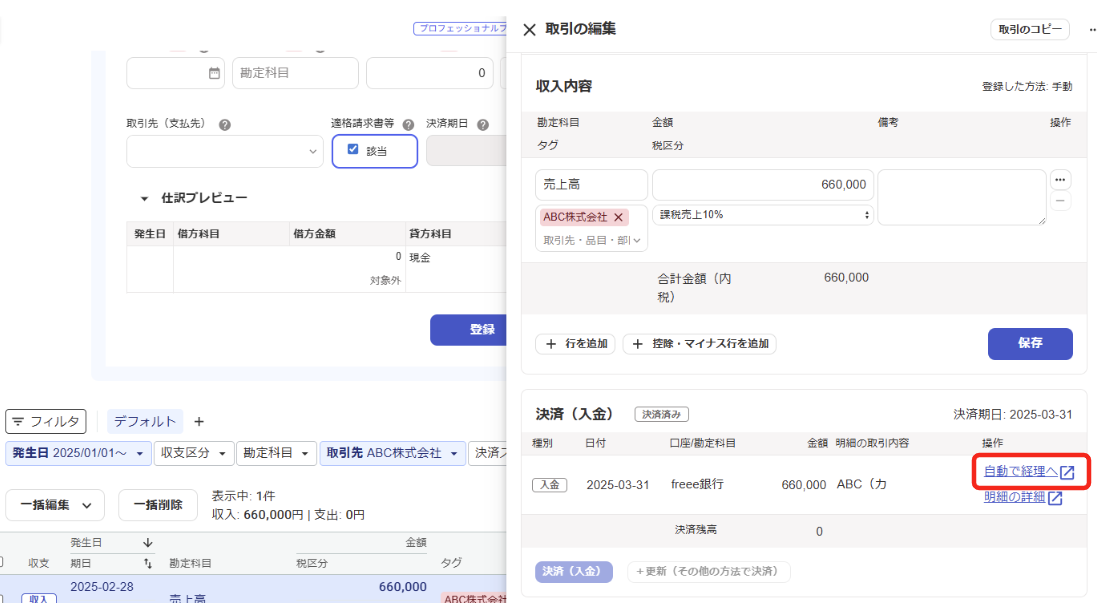This screenshot has height=603, width=1097.
Task: Toggle the 該当 checkbox
Action: click(353, 150)
